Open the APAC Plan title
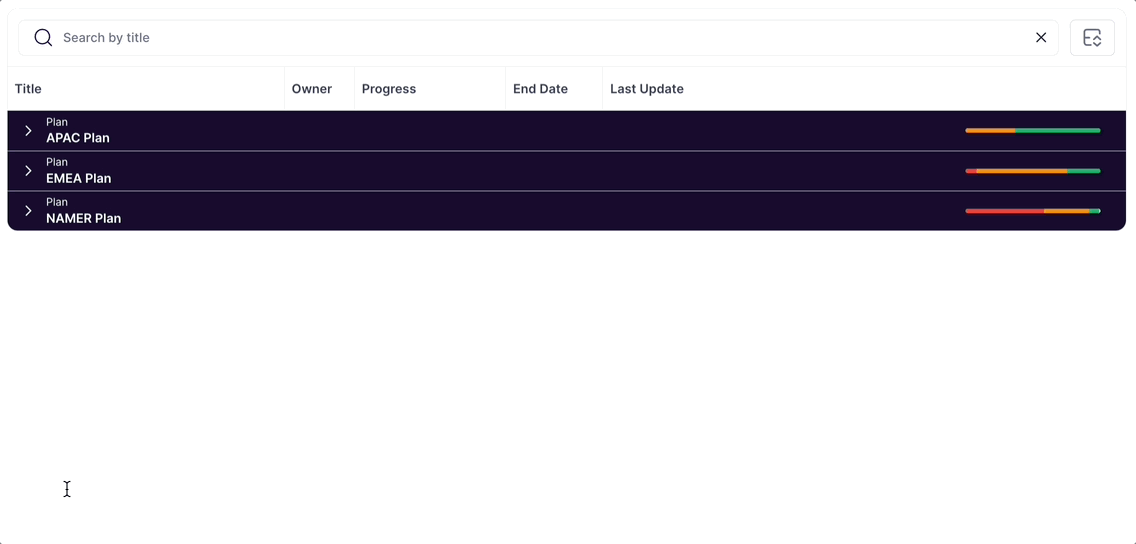Screen dimensions: 1136x544 (78, 138)
